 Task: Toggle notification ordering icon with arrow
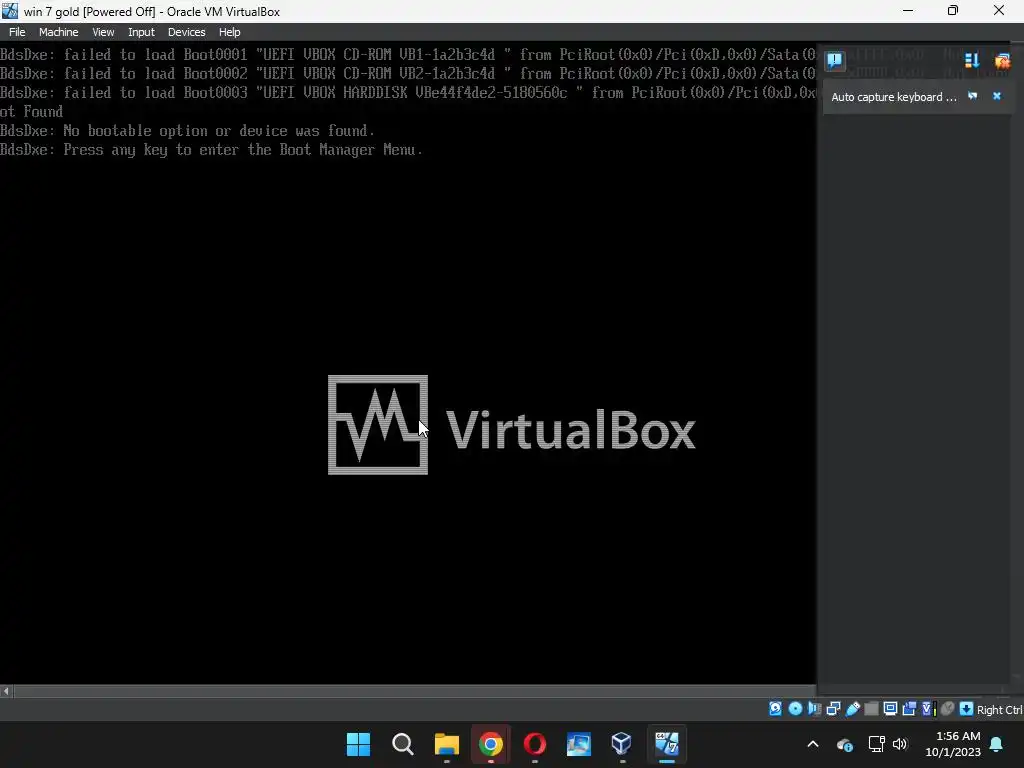coord(972,61)
